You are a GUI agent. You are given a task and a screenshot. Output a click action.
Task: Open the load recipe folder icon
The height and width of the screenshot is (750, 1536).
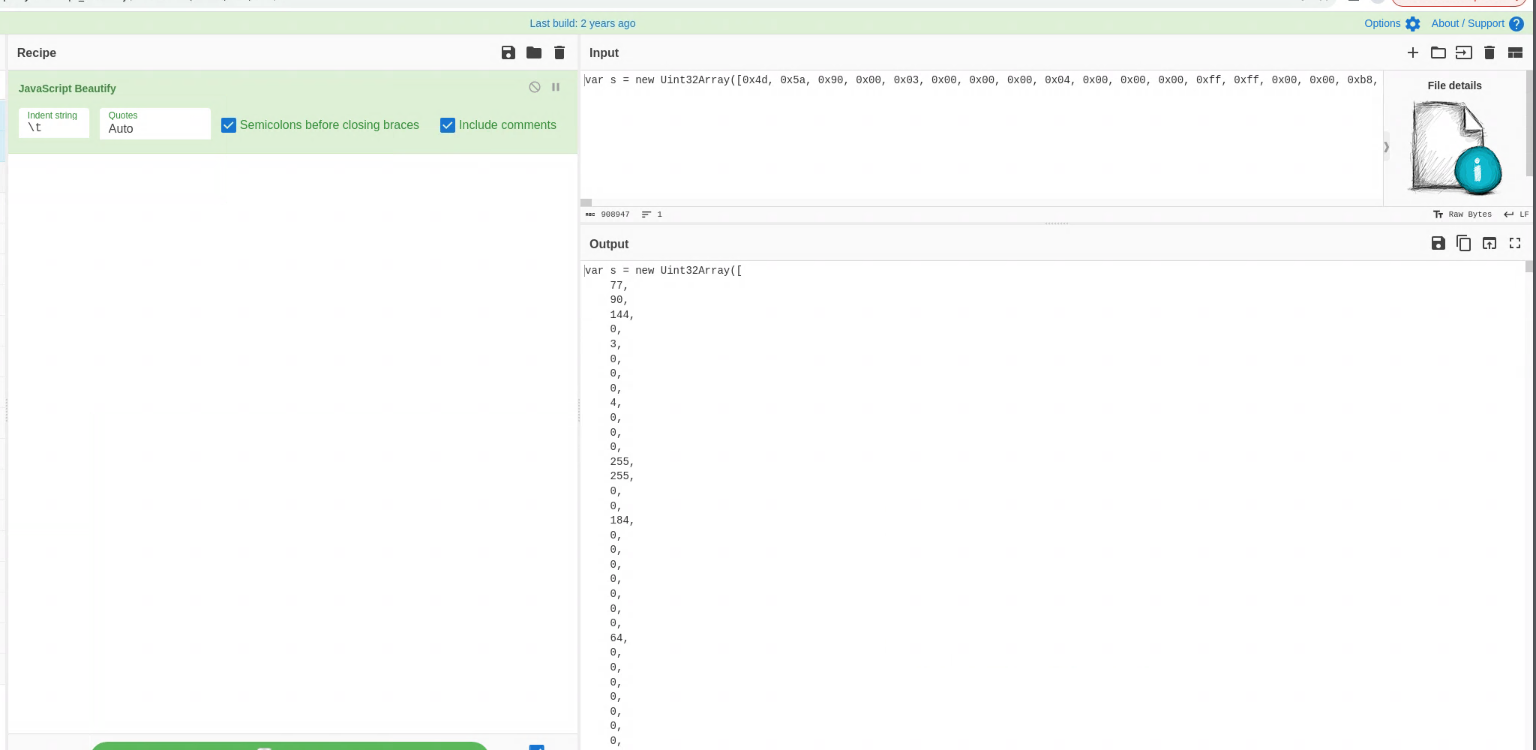click(534, 53)
